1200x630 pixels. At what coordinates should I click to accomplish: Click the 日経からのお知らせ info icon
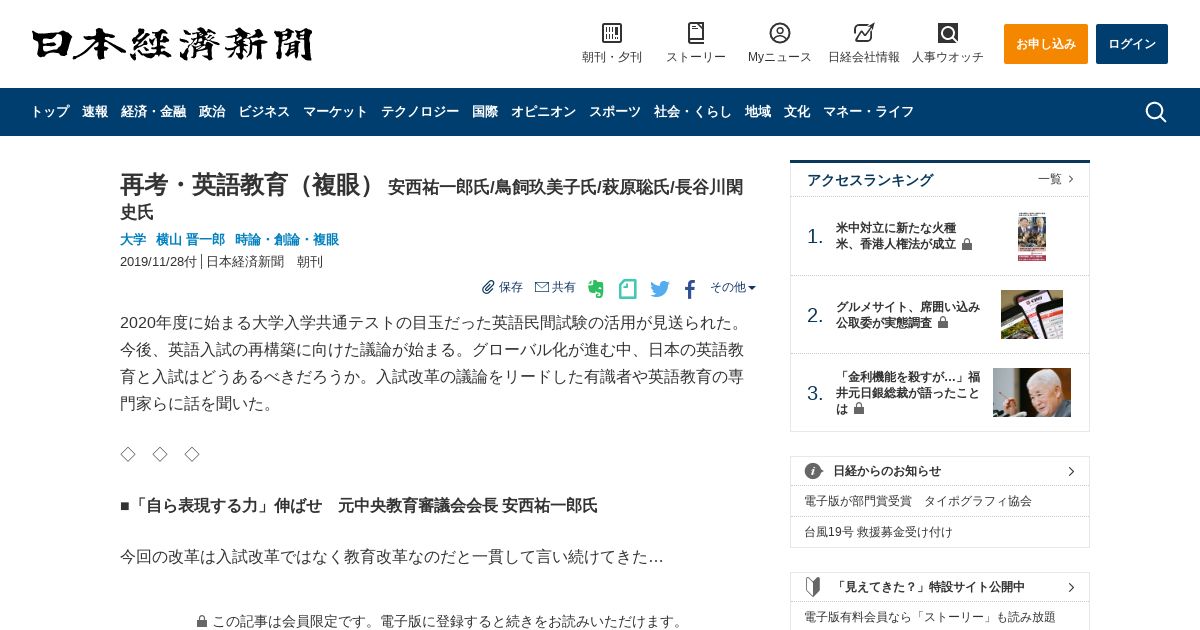tap(814, 471)
